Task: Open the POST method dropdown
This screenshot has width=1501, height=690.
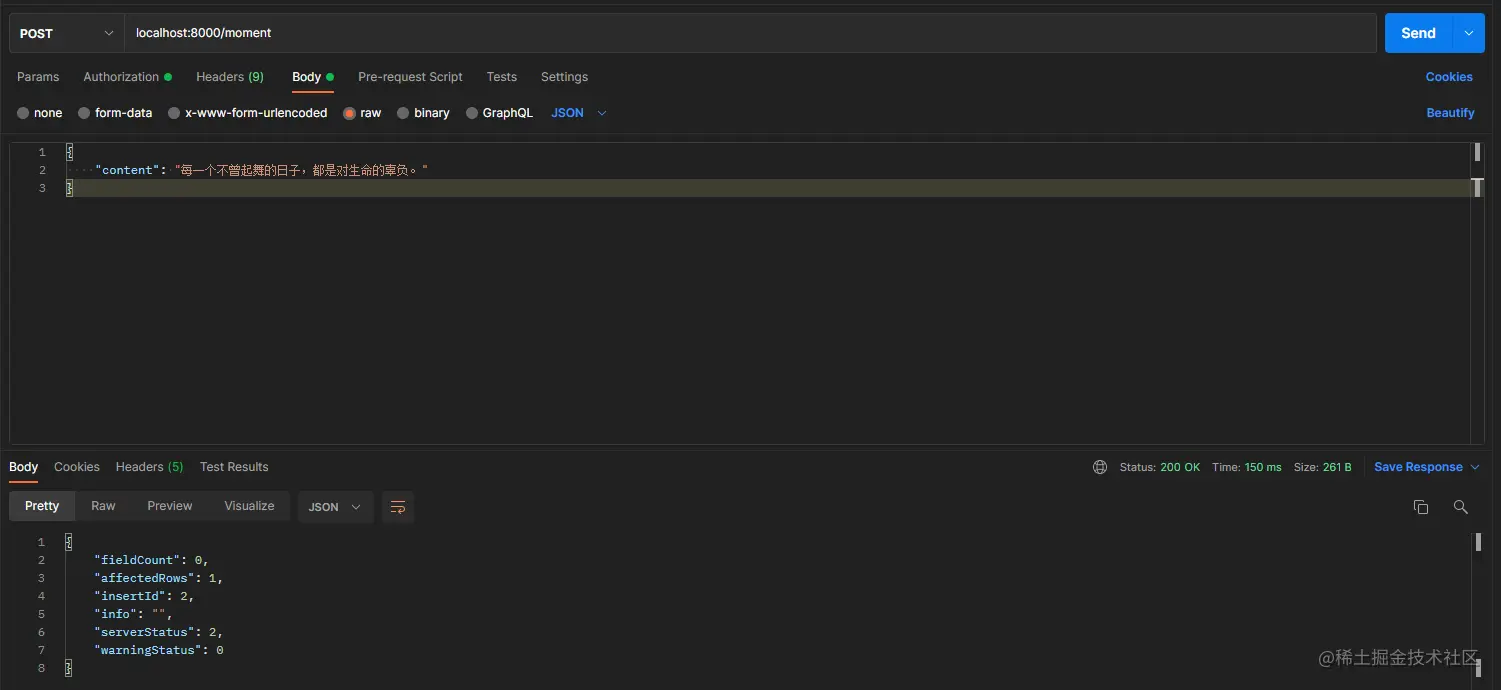Action: (x=67, y=33)
